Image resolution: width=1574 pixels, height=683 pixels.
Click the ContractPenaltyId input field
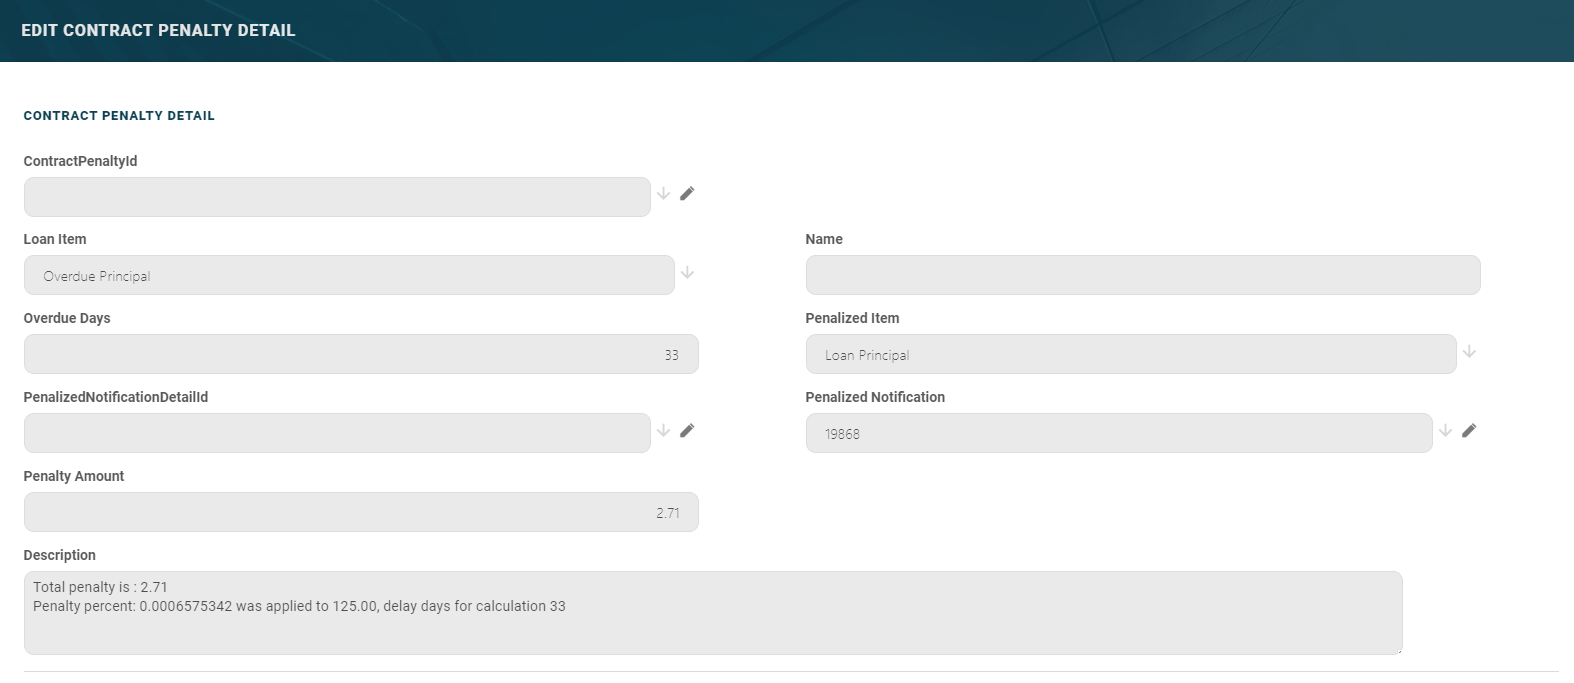coord(337,197)
